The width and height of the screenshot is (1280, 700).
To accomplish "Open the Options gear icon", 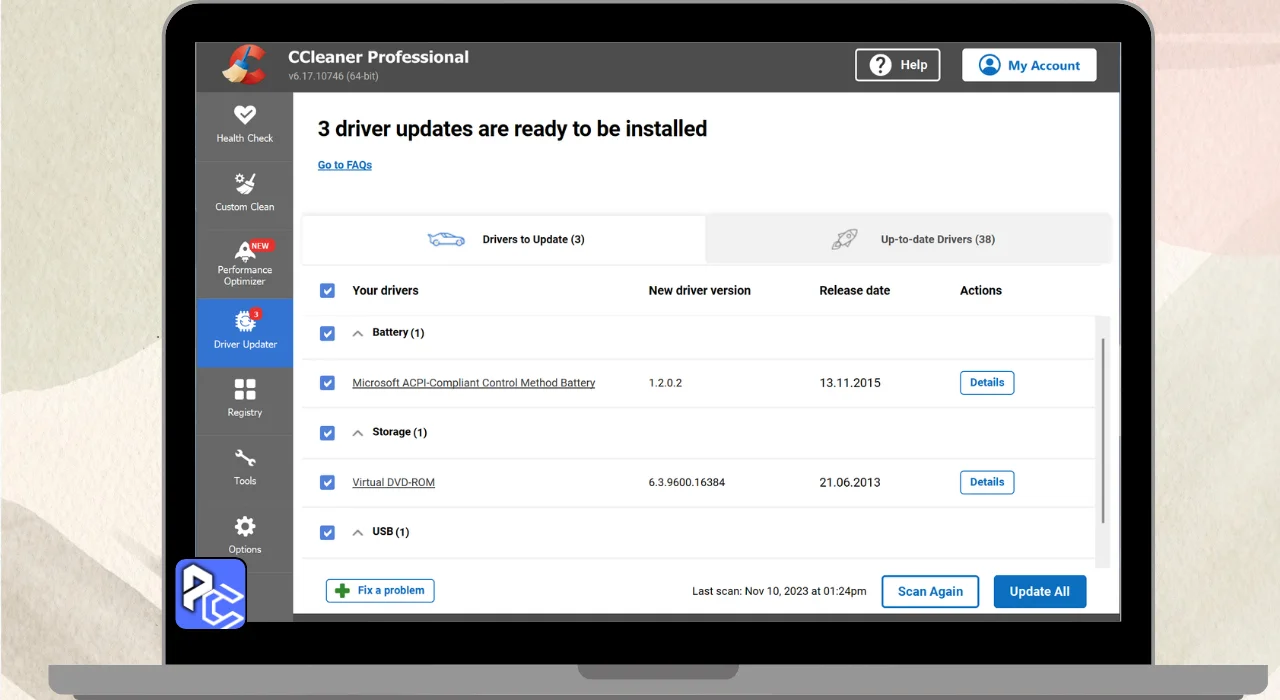I will click(245, 527).
